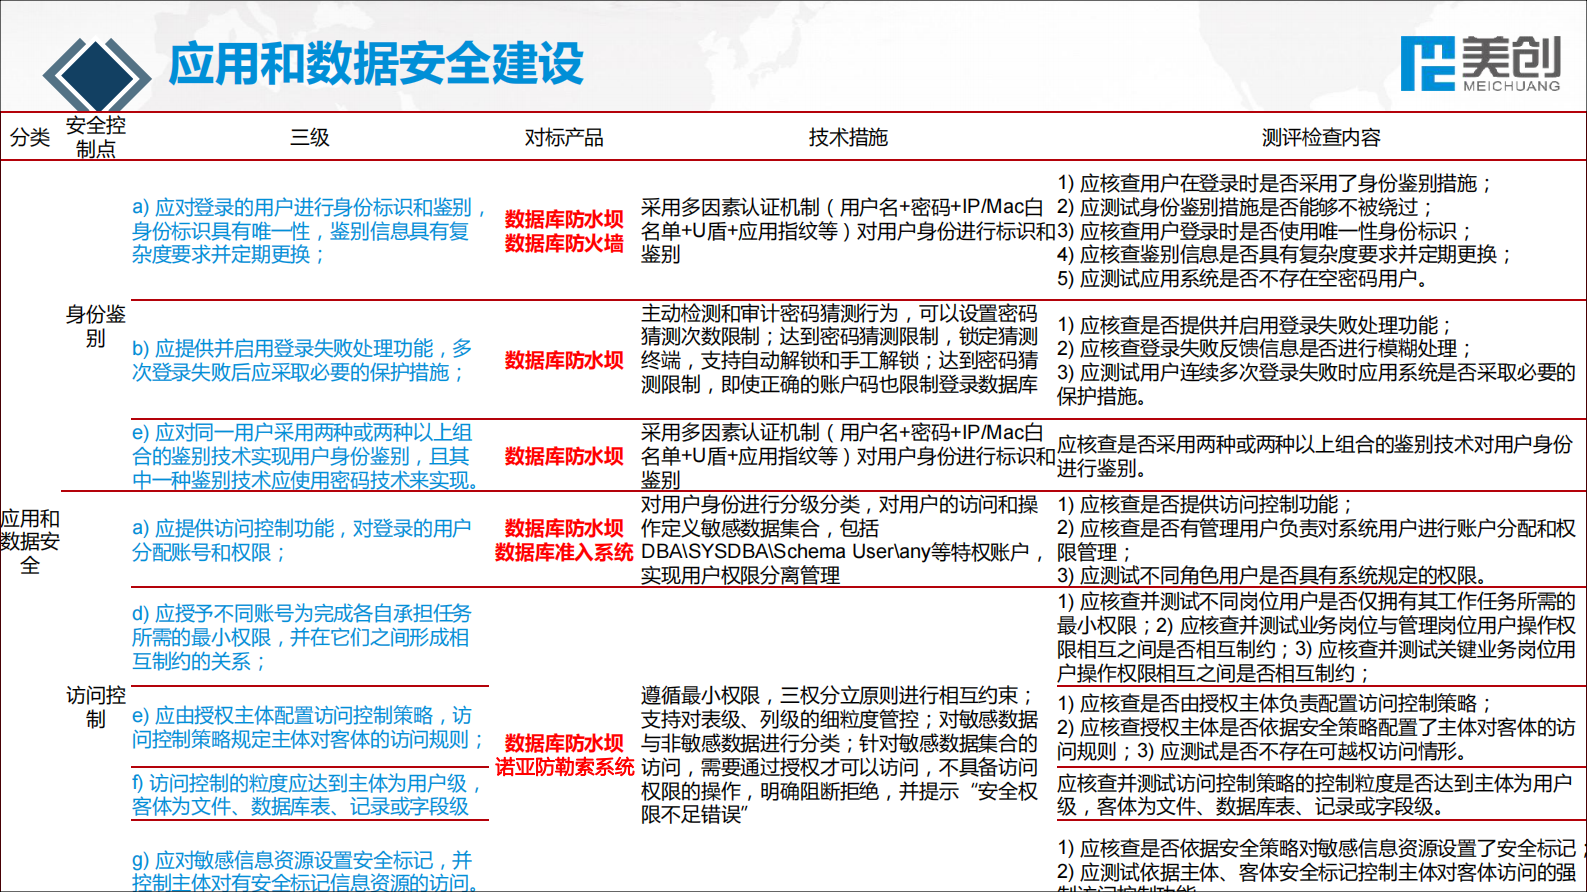1587x892 pixels.
Task: Select the 安全控制点 column header
Action: pyautogui.click(x=96, y=137)
